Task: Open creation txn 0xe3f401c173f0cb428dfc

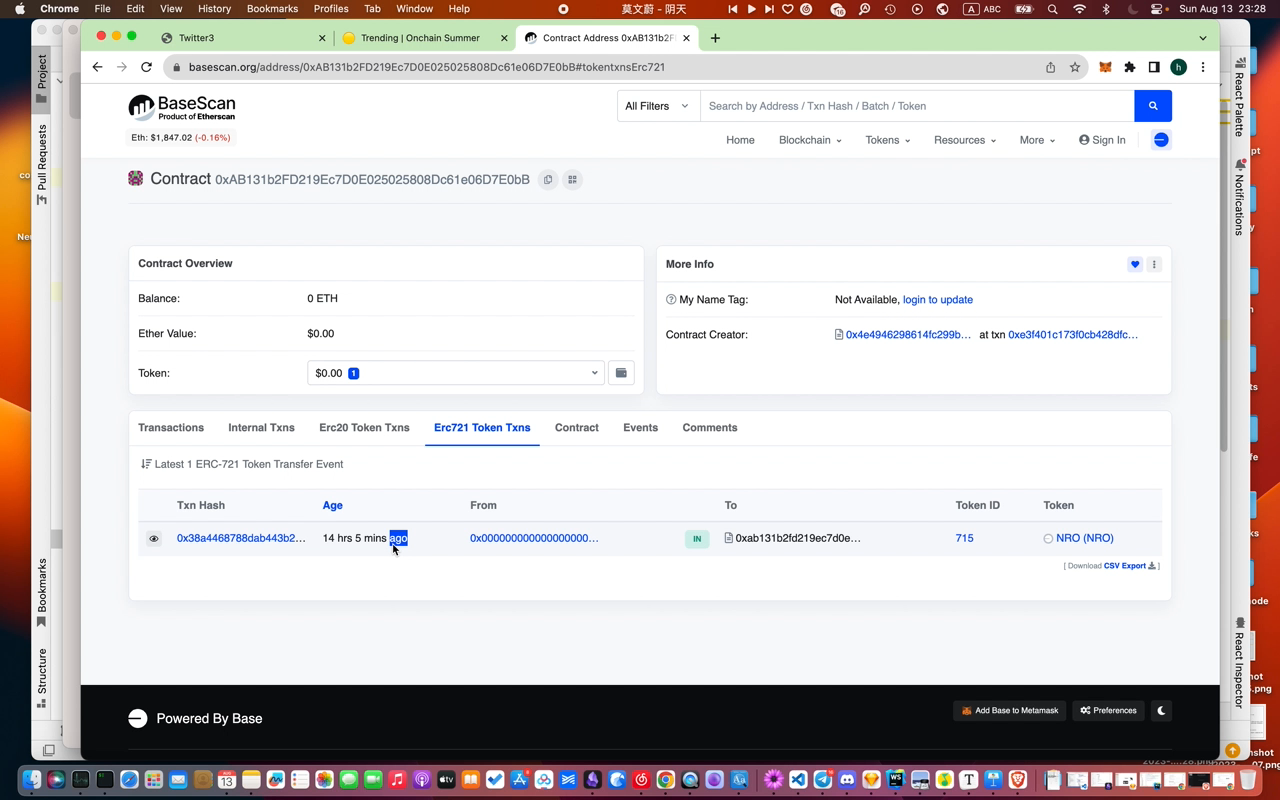Action: coord(1073,335)
